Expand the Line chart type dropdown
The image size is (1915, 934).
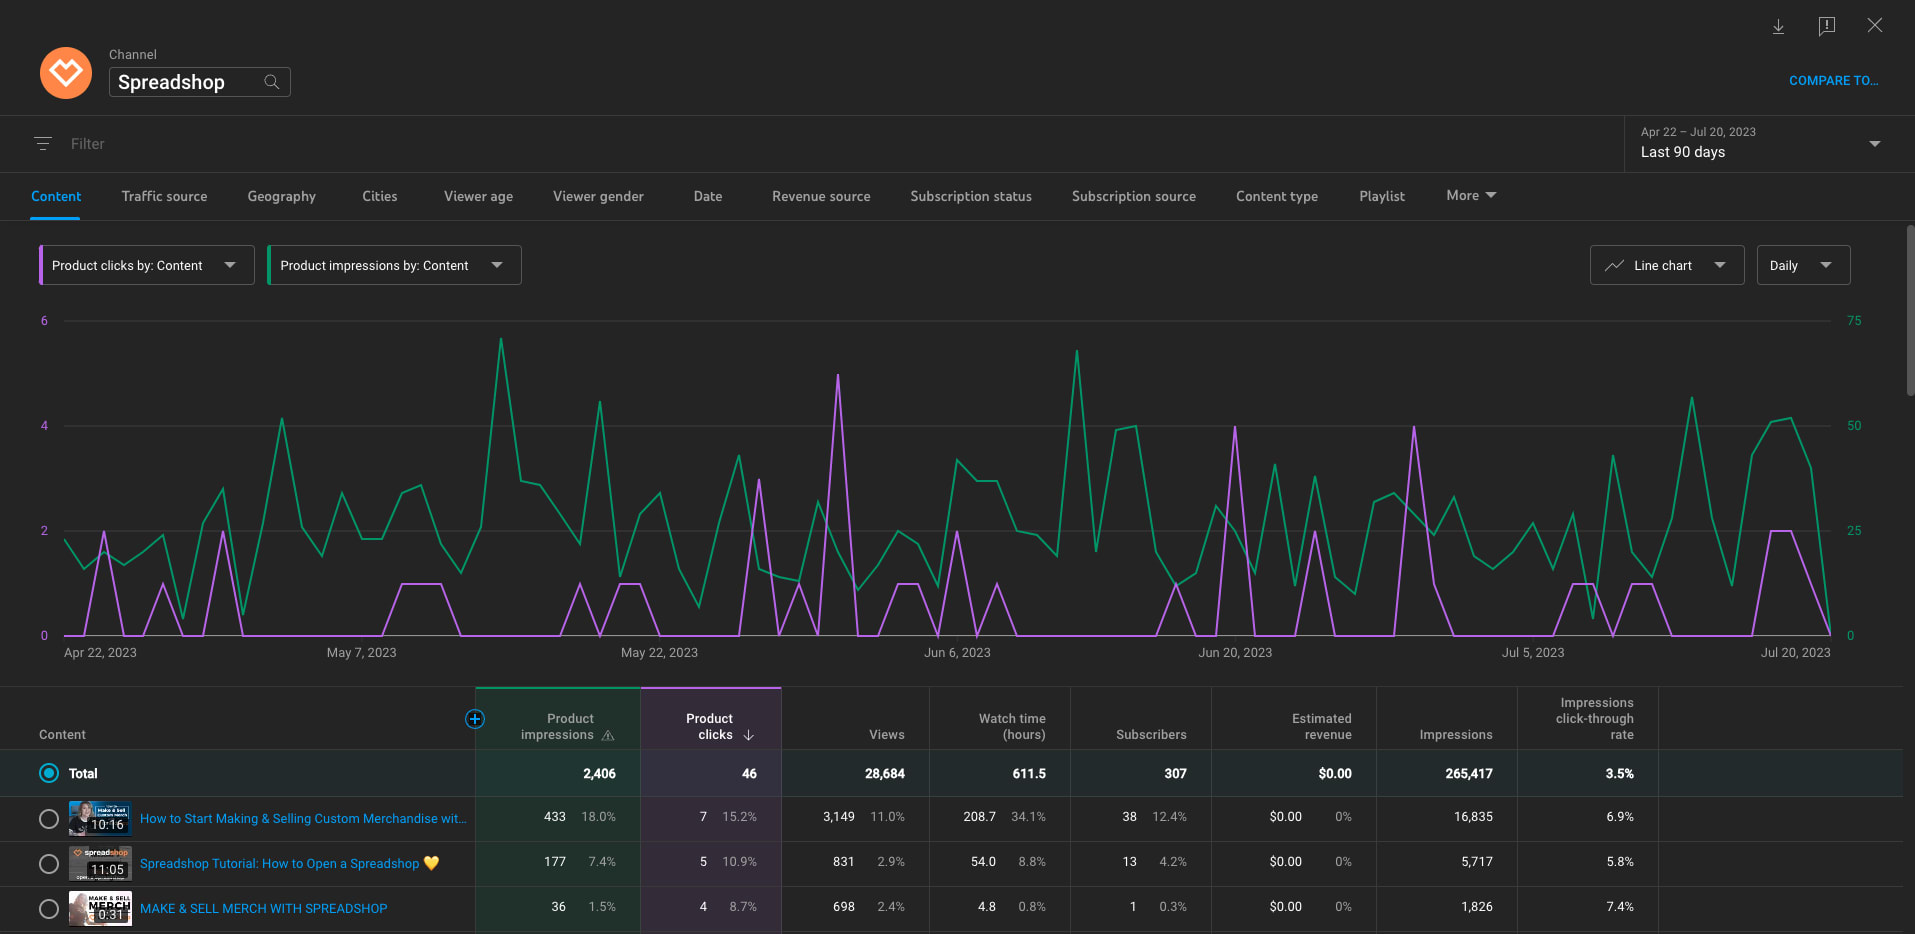tap(1666, 265)
